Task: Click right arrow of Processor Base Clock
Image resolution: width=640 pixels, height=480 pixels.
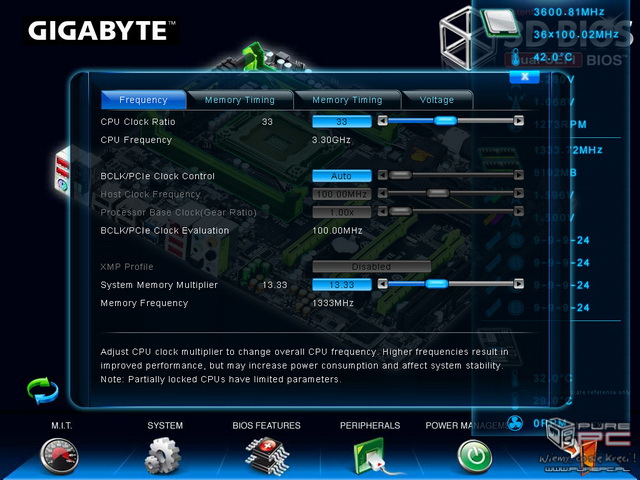Action: pos(518,211)
